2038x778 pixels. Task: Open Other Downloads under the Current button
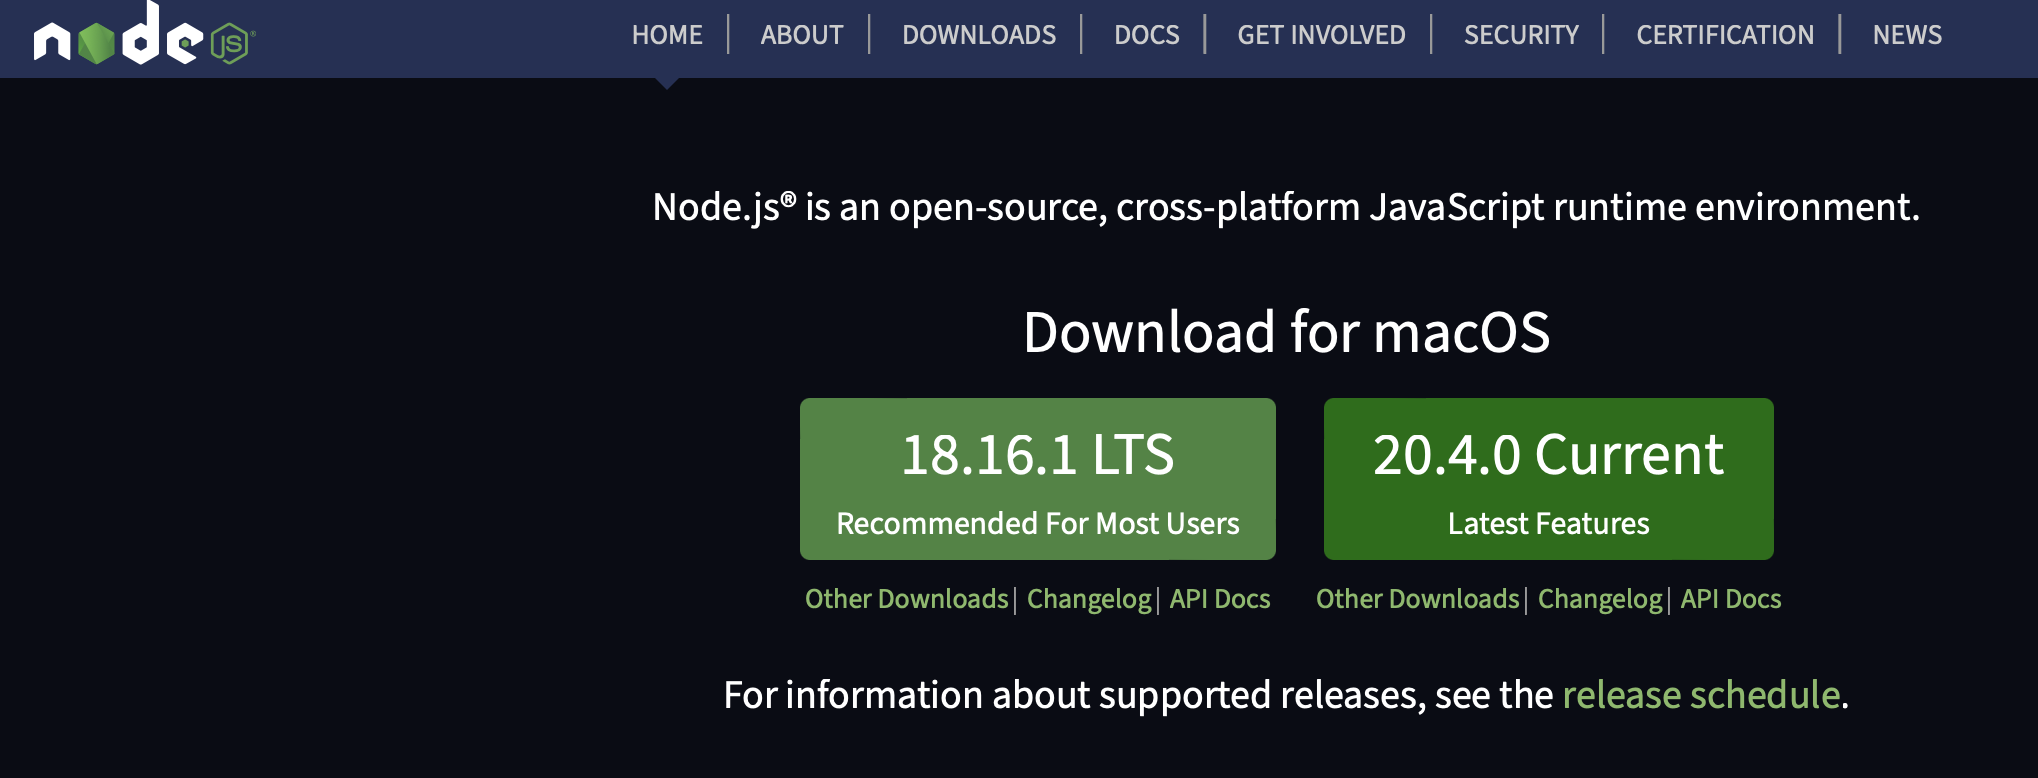click(1418, 599)
